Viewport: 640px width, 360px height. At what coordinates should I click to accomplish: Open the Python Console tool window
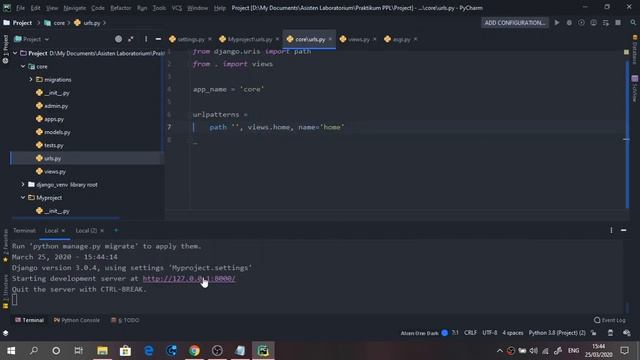(76, 320)
